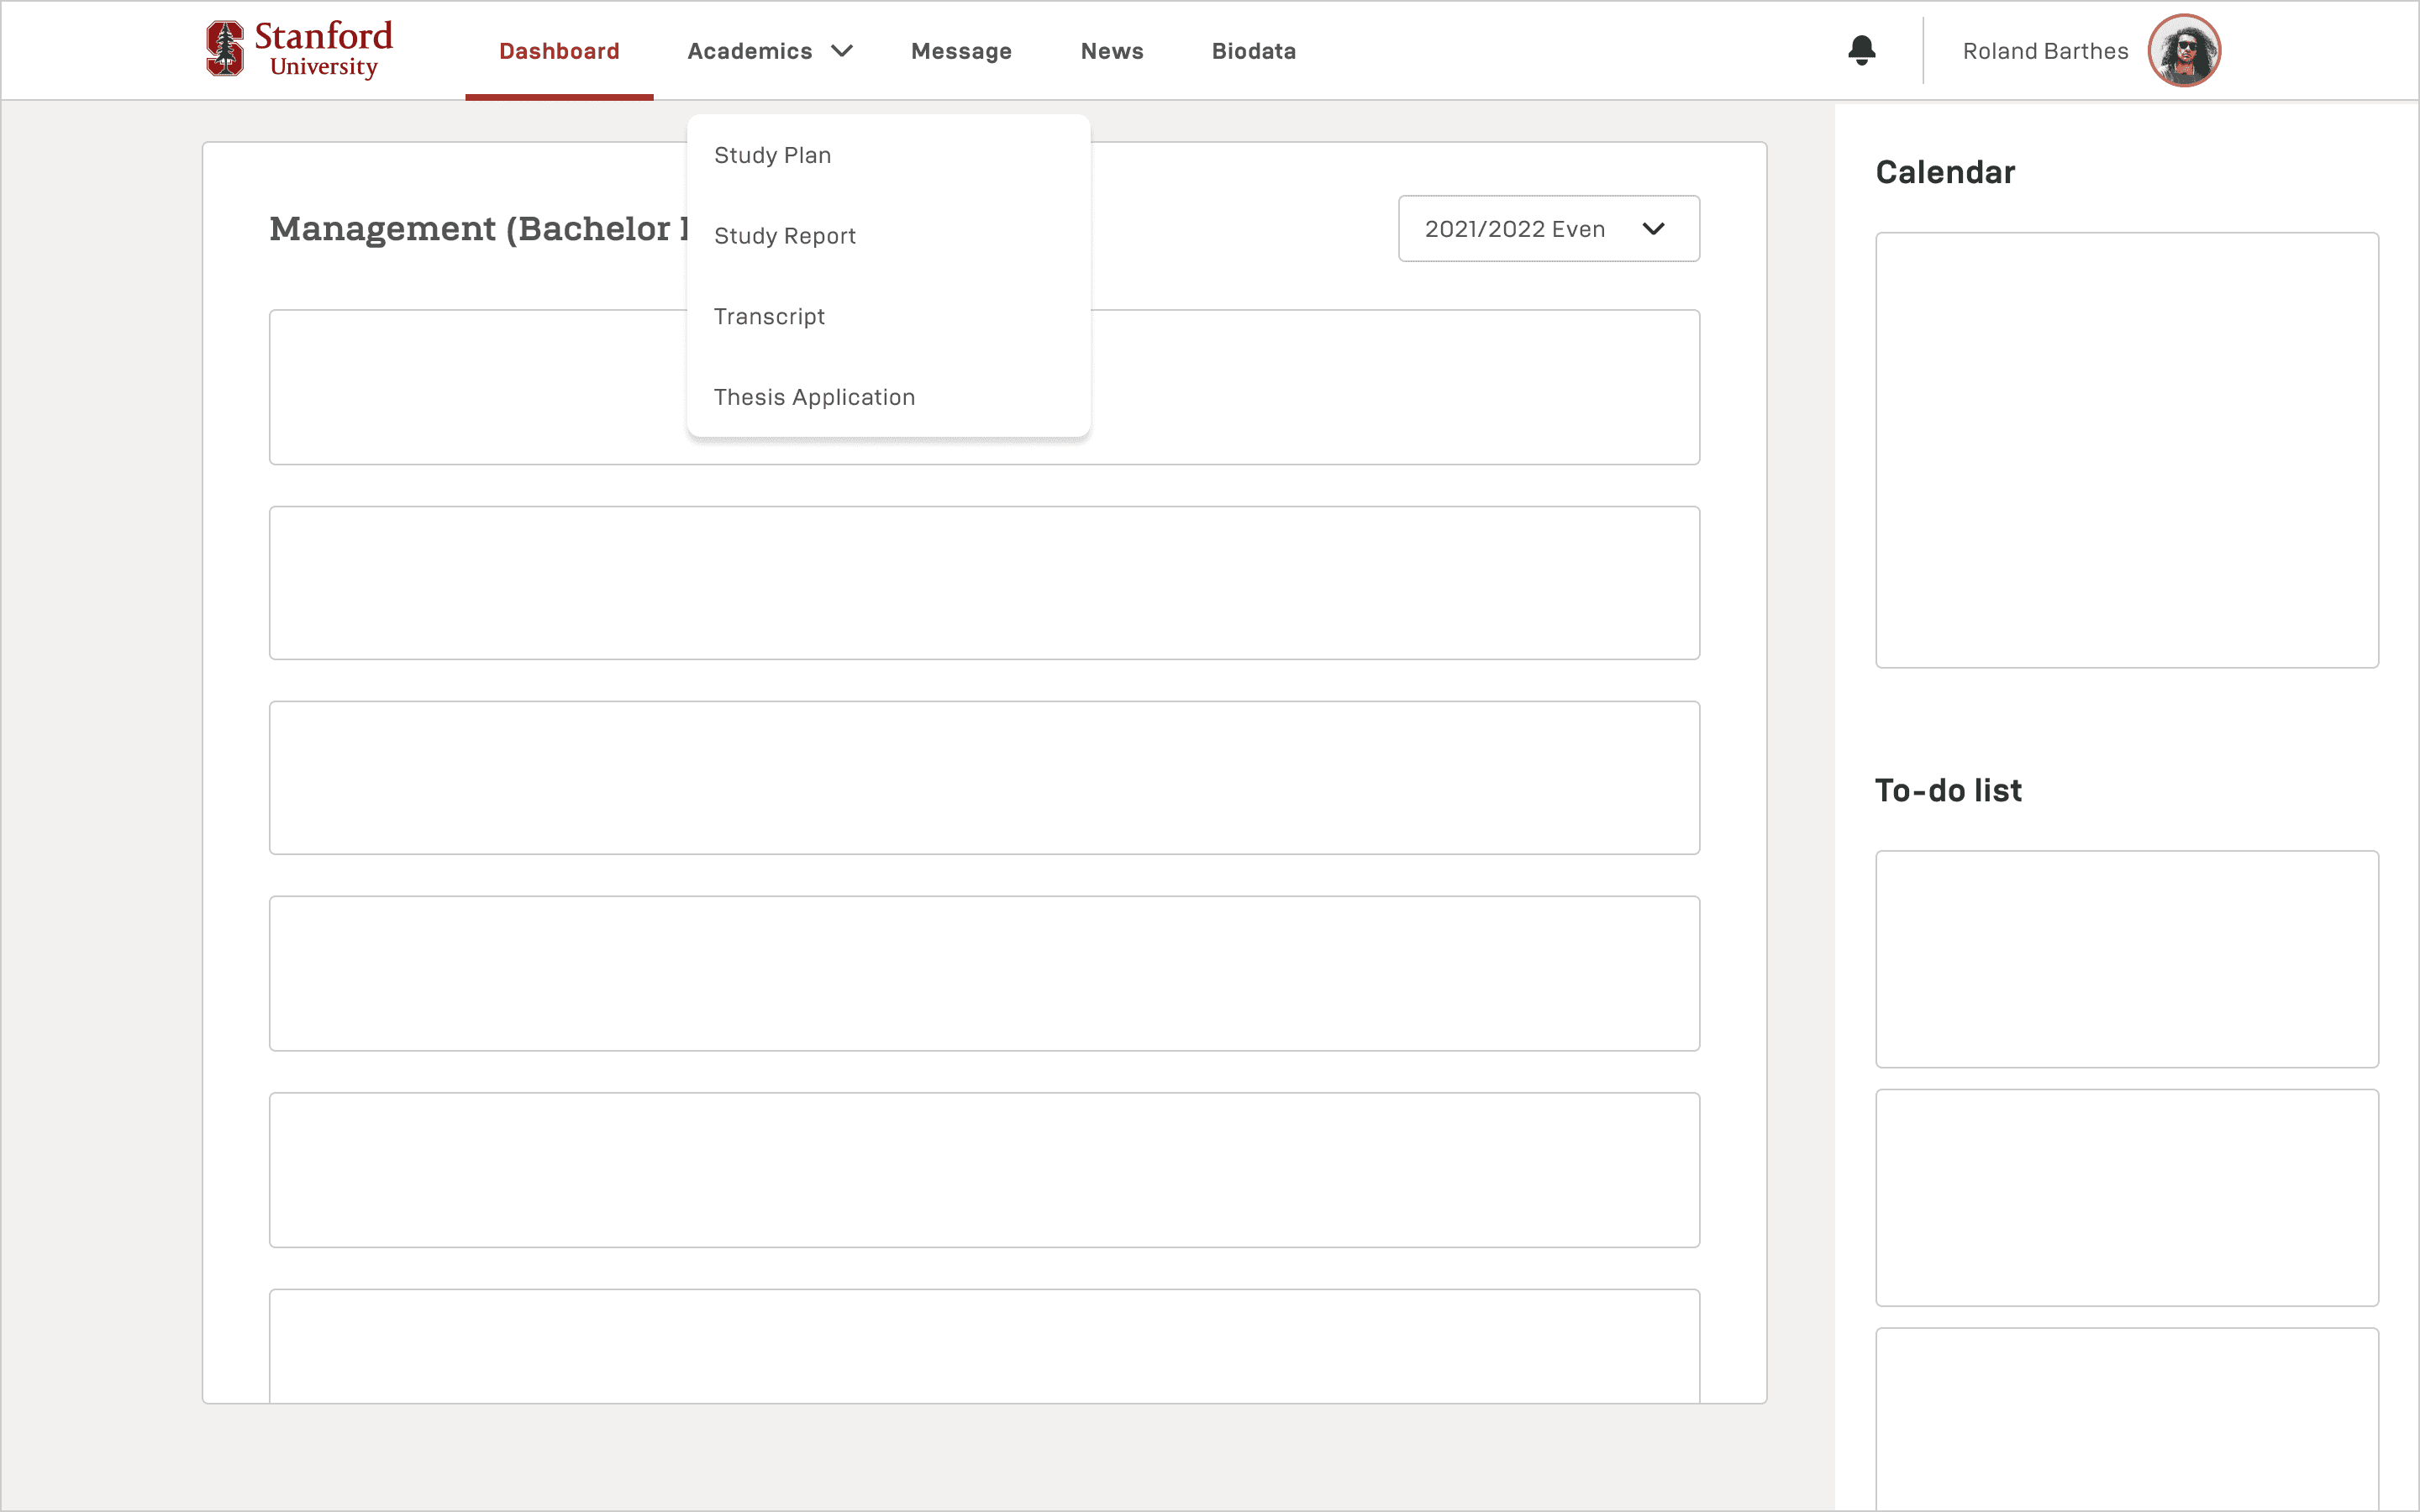Select Thesis Application menu item

coord(814,397)
